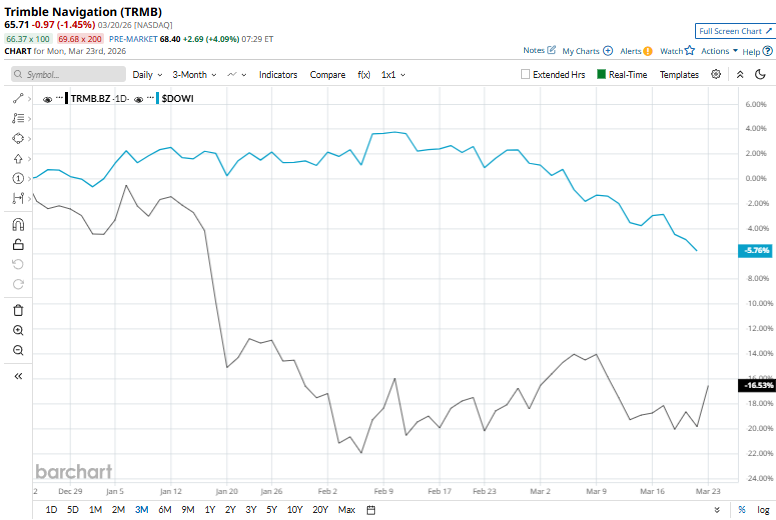
Task: Change the chart type dropdown
Action: [x=237, y=75]
